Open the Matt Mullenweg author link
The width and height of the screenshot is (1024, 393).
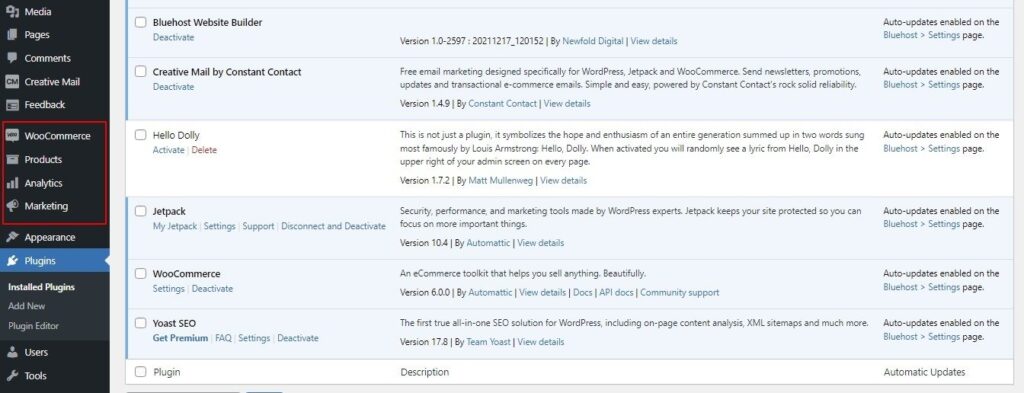(501, 181)
